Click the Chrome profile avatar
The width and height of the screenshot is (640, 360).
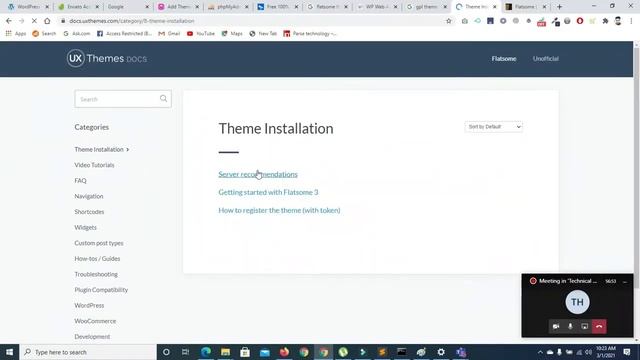point(618,21)
